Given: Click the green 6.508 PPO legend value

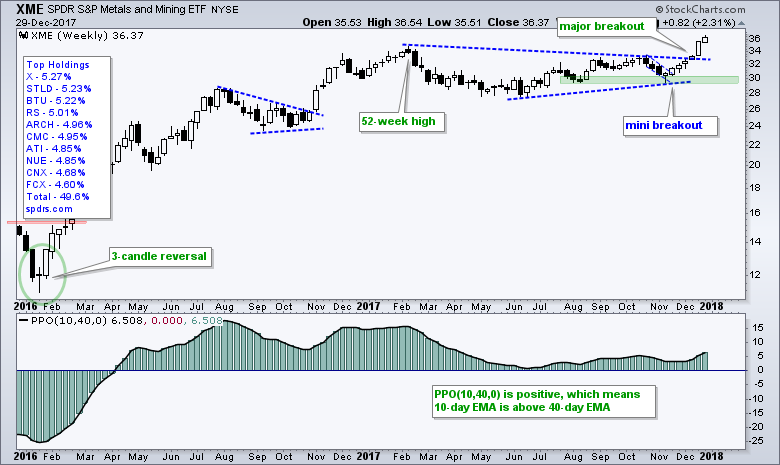Looking at the screenshot, I should tap(207, 320).
